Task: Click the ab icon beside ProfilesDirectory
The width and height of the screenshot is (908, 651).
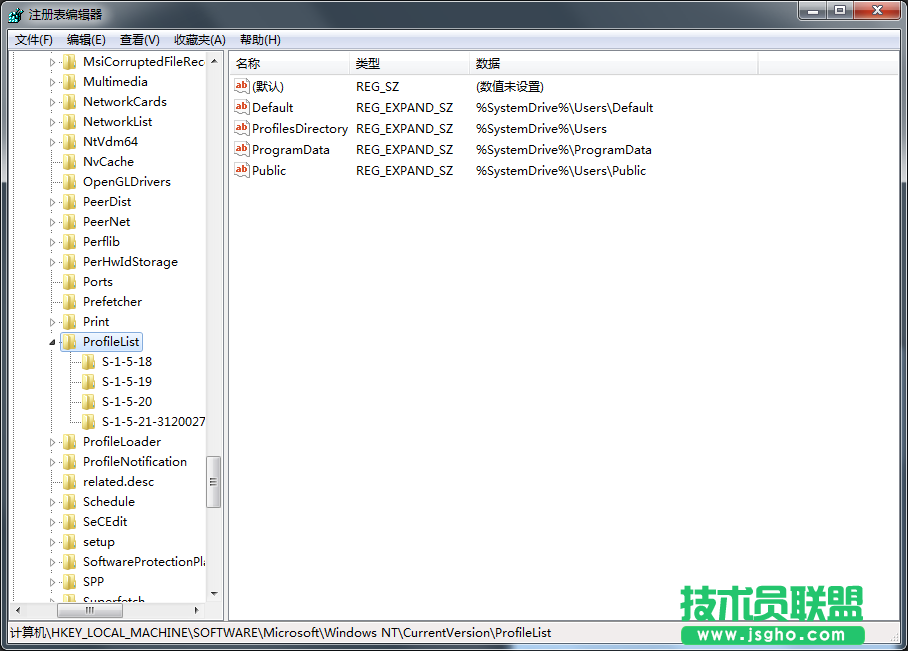Action: 241,128
